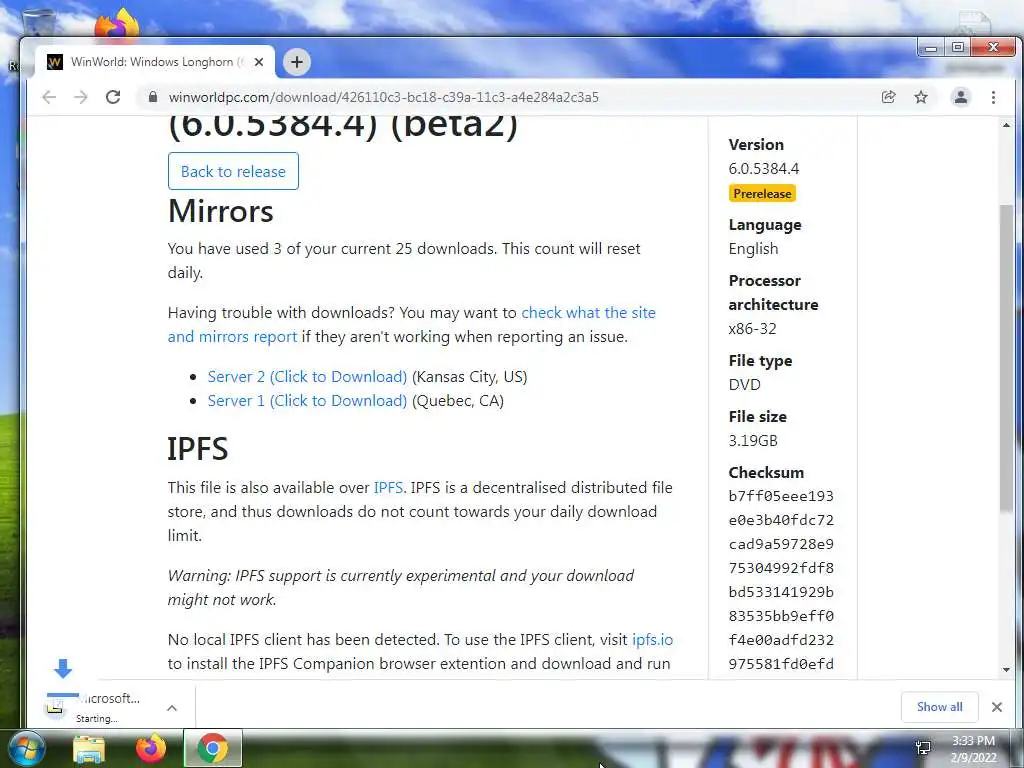The height and width of the screenshot is (768, 1024).
Task: Download from Server 1 Quebec
Action: (x=307, y=401)
